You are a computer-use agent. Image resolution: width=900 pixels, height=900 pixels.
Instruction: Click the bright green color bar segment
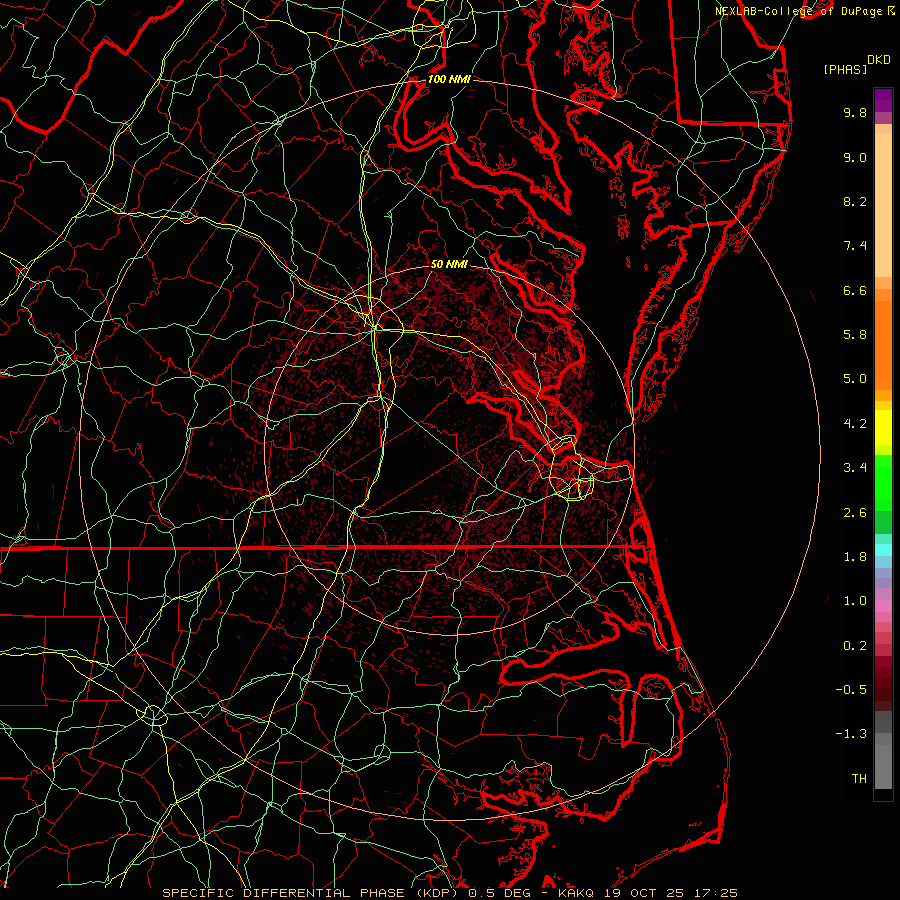pos(883,483)
